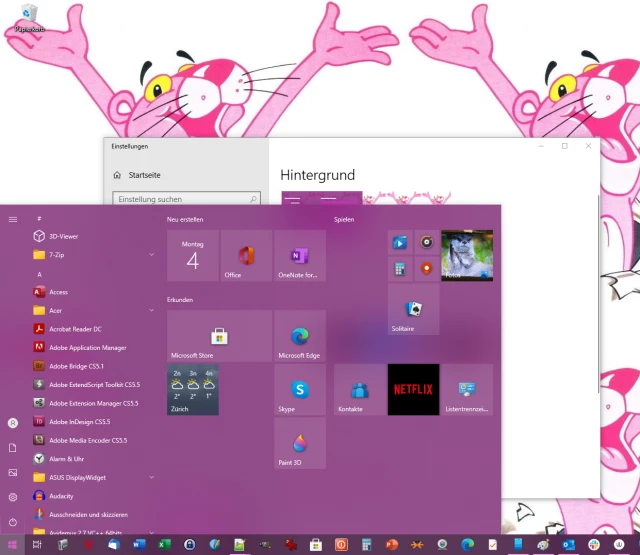Launch Microsoft Edge tile

pyautogui.click(x=299, y=335)
